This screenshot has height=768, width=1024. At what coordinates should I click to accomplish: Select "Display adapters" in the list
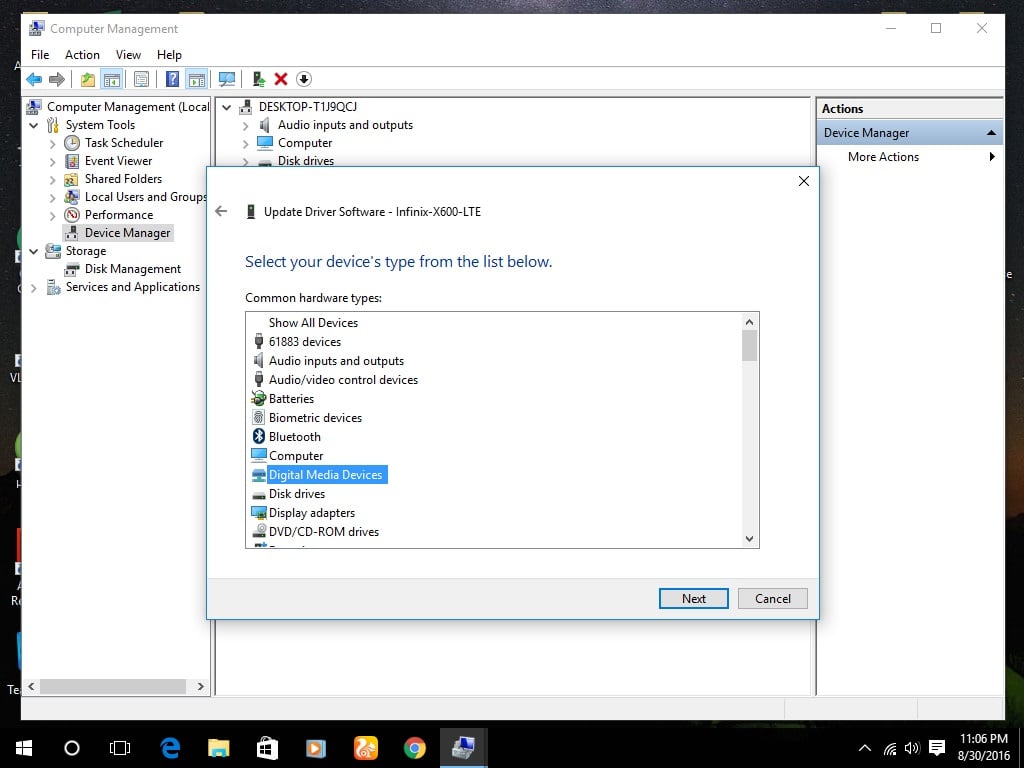312,513
